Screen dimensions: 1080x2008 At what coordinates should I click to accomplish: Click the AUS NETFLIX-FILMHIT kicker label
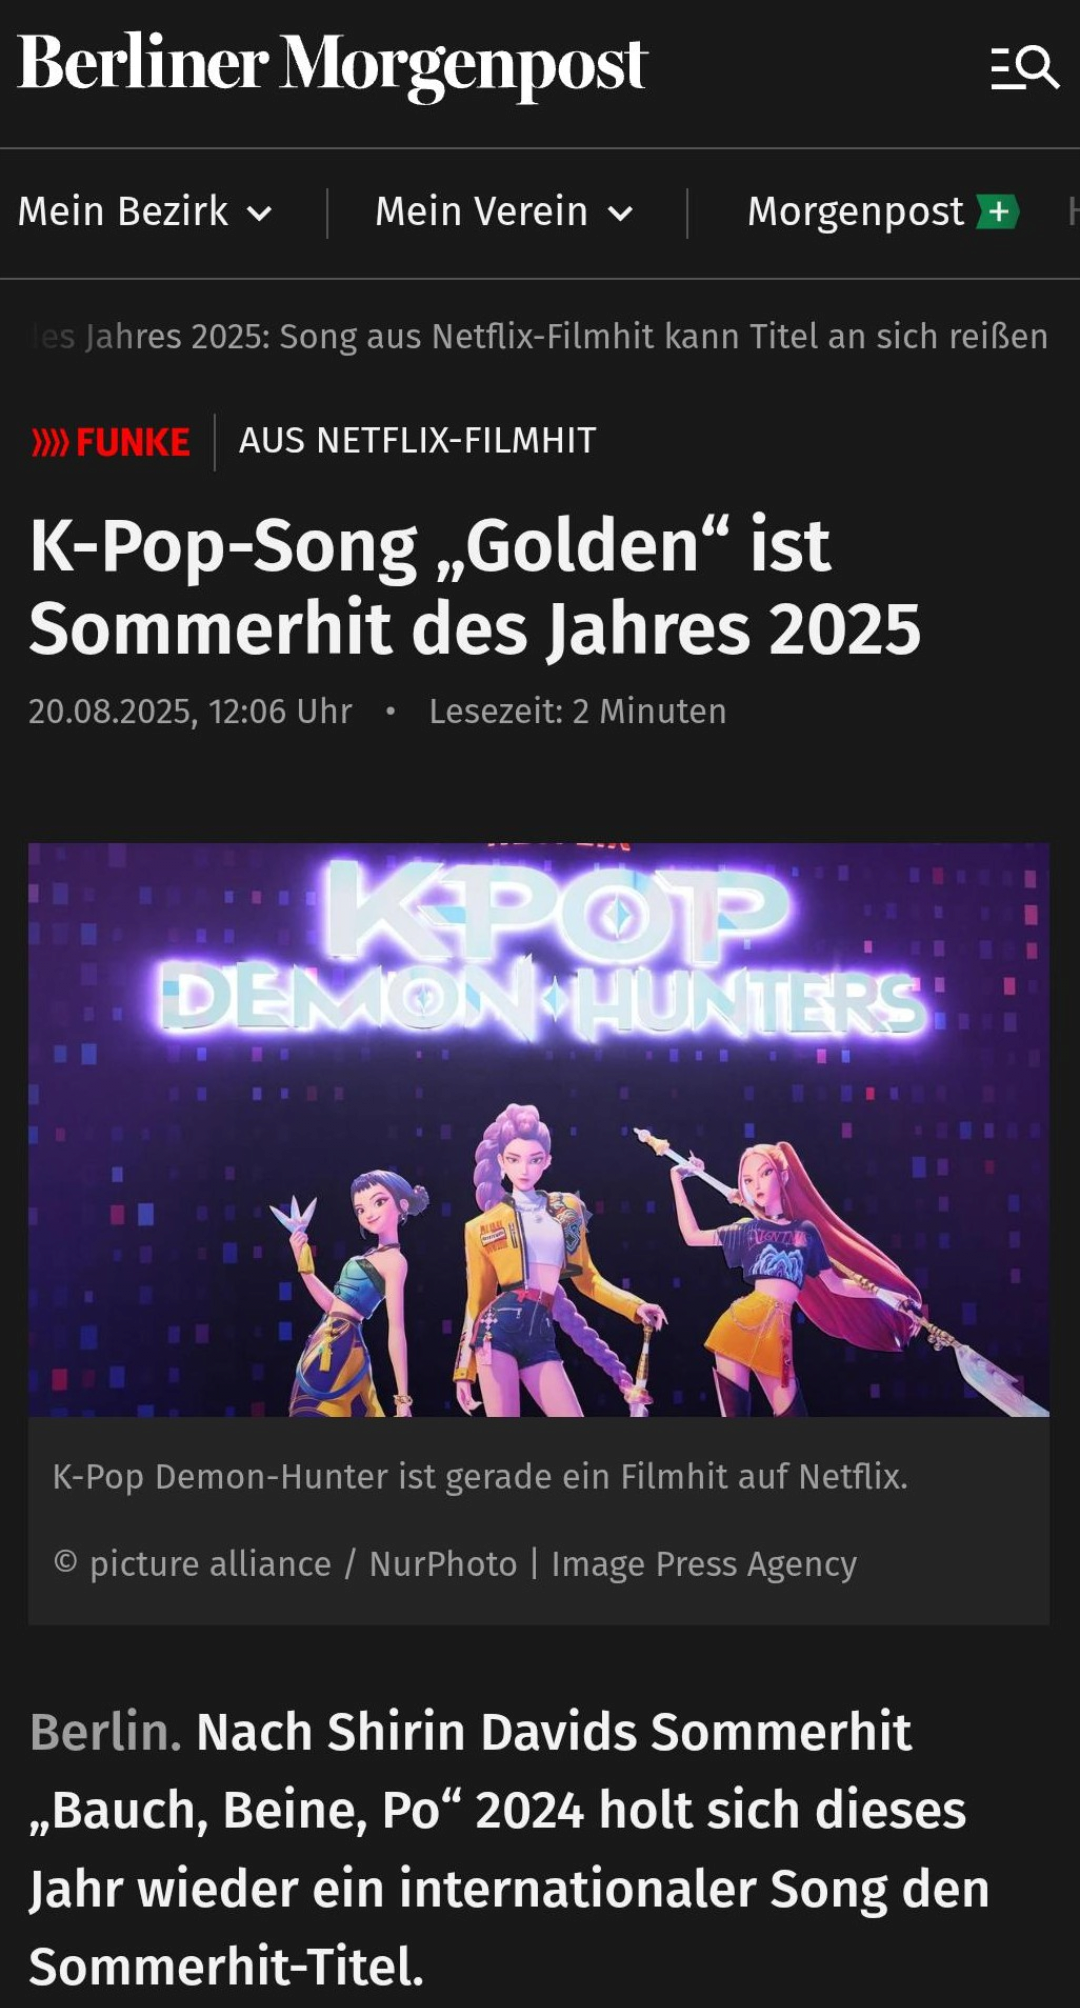click(x=417, y=441)
